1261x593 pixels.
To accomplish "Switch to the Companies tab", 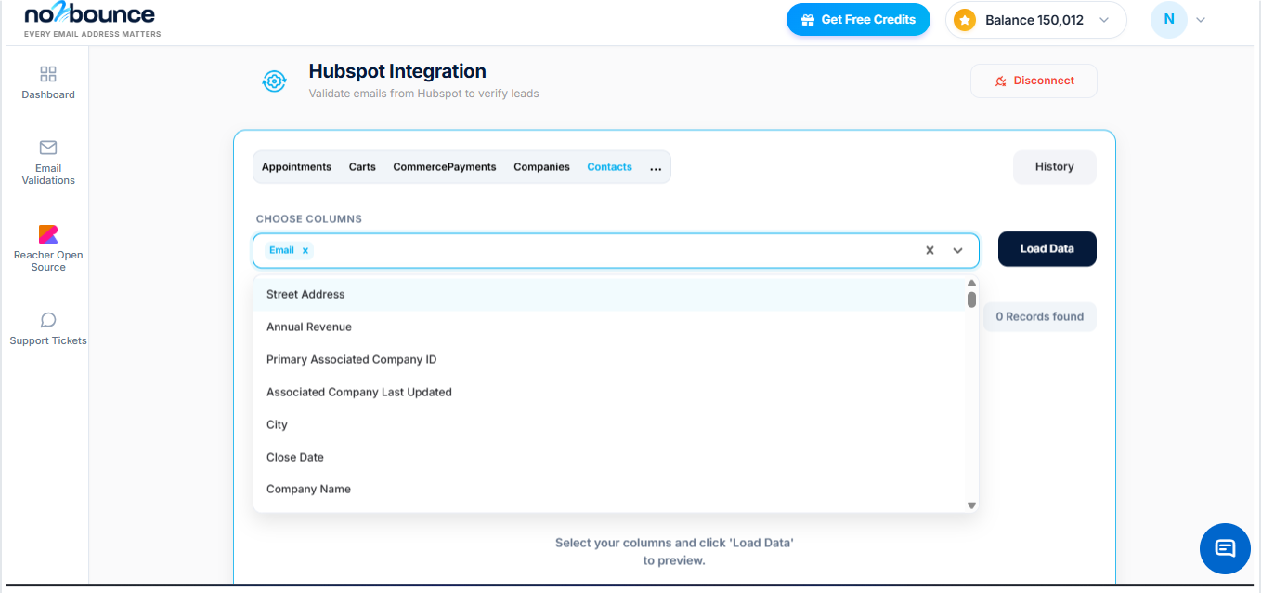I will (x=542, y=167).
